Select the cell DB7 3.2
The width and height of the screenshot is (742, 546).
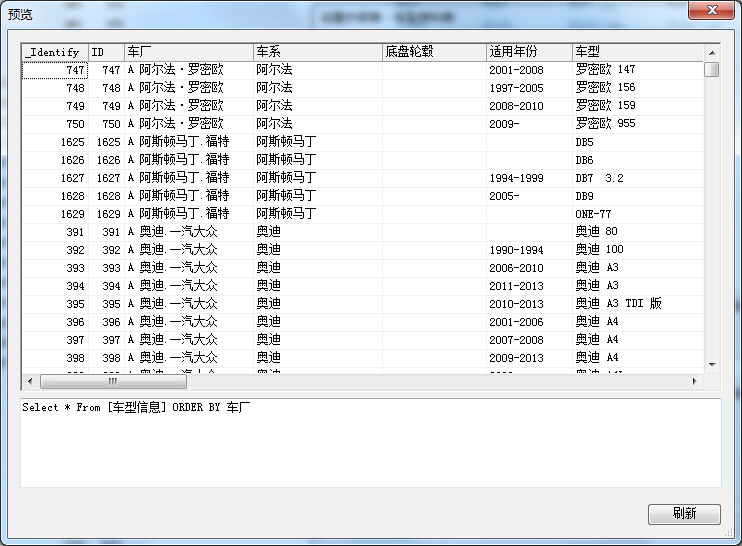click(x=638, y=178)
